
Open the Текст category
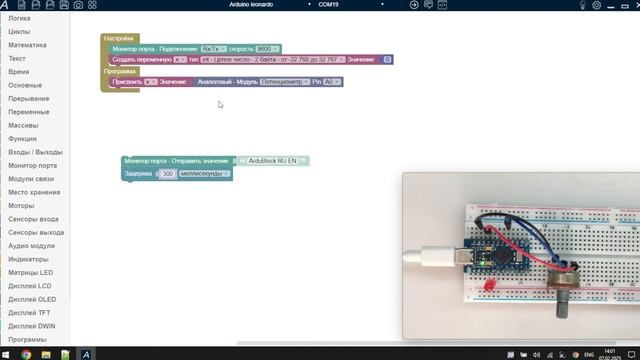(x=17, y=59)
